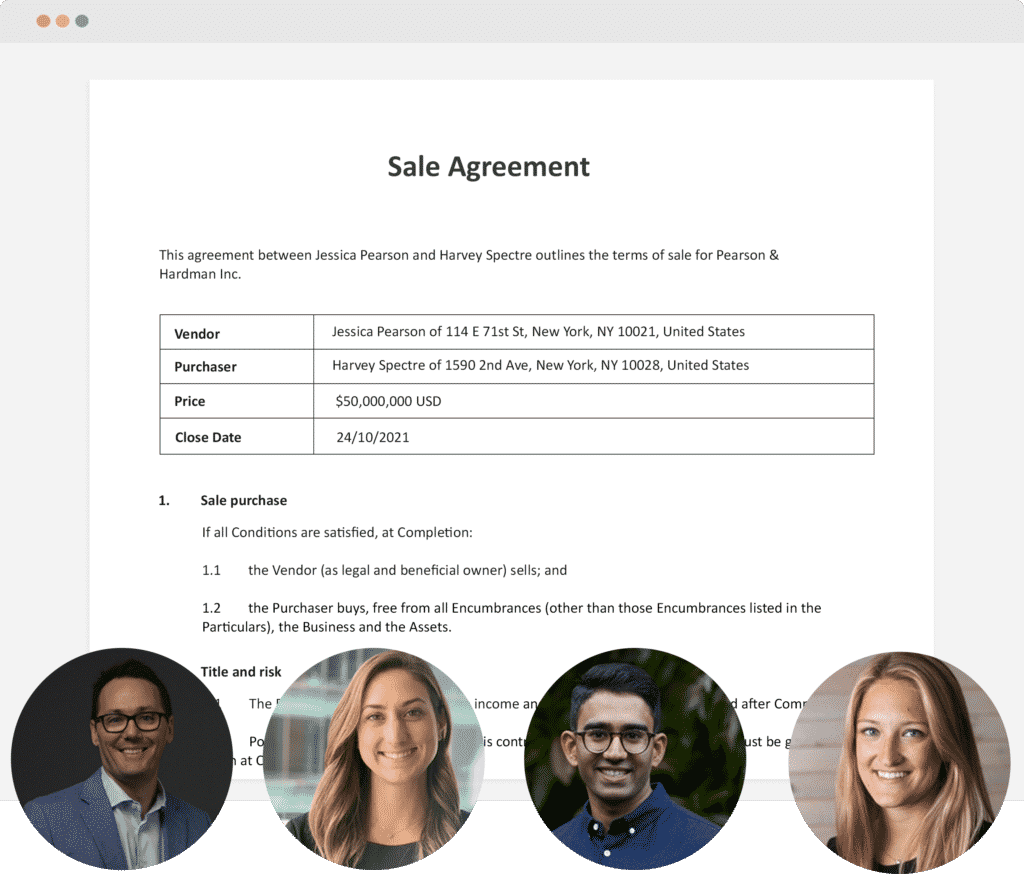Image resolution: width=1024 pixels, height=874 pixels.
Task: Click the agreement introduction paragraph
Action: [x=468, y=264]
